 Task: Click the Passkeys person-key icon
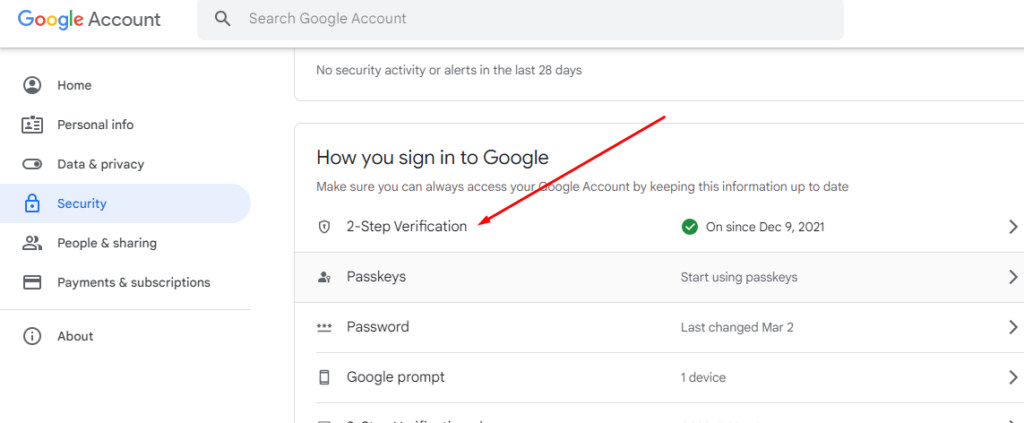click(324, 277)
